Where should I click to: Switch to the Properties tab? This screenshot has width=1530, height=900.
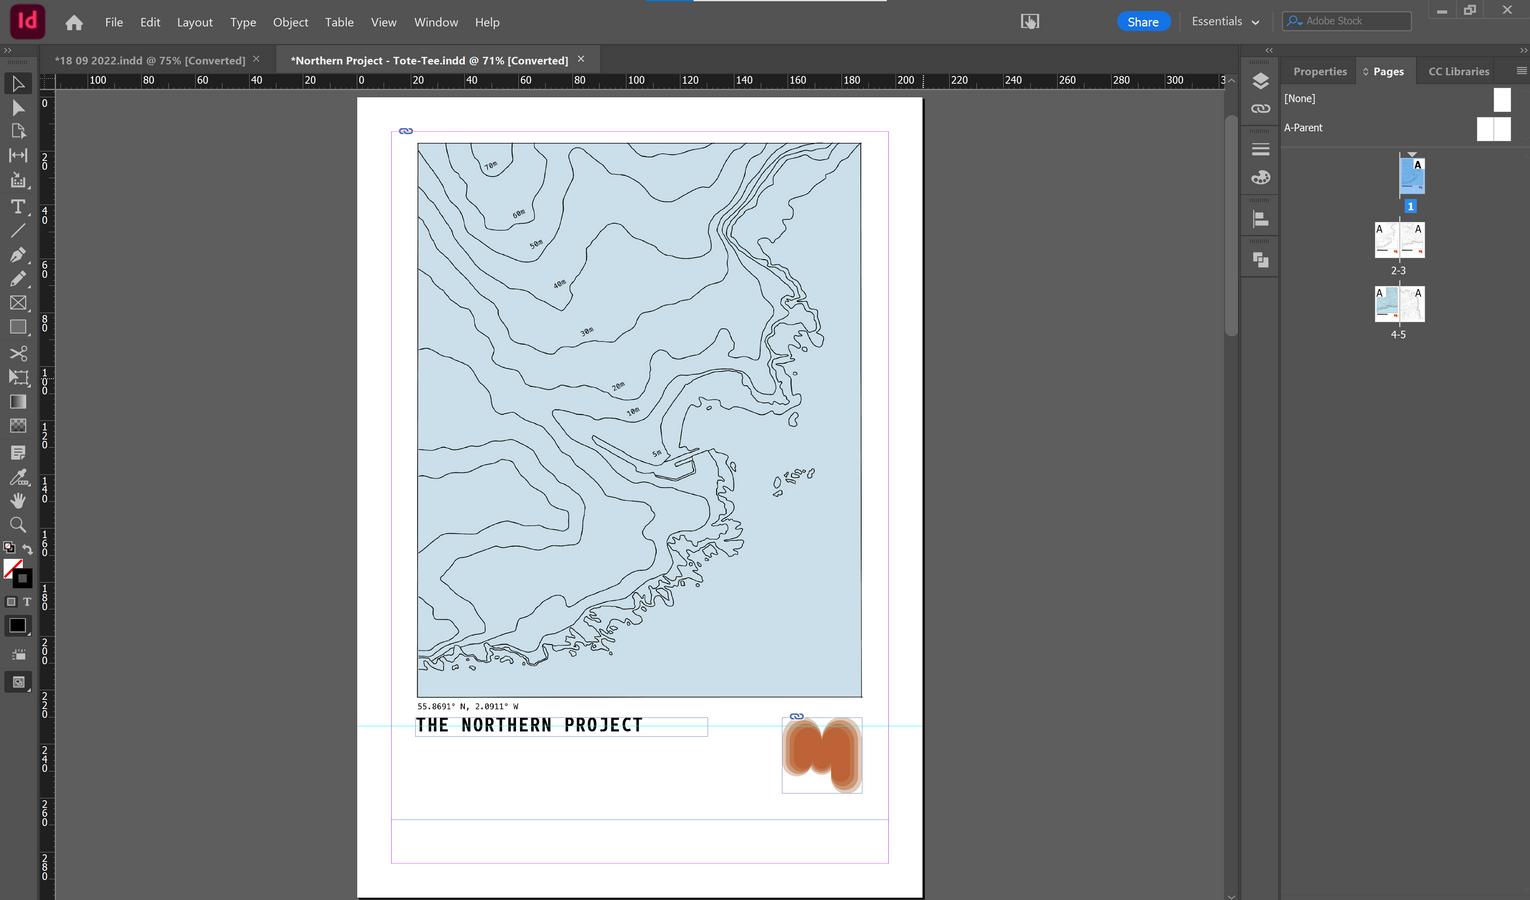(1319, 72)
